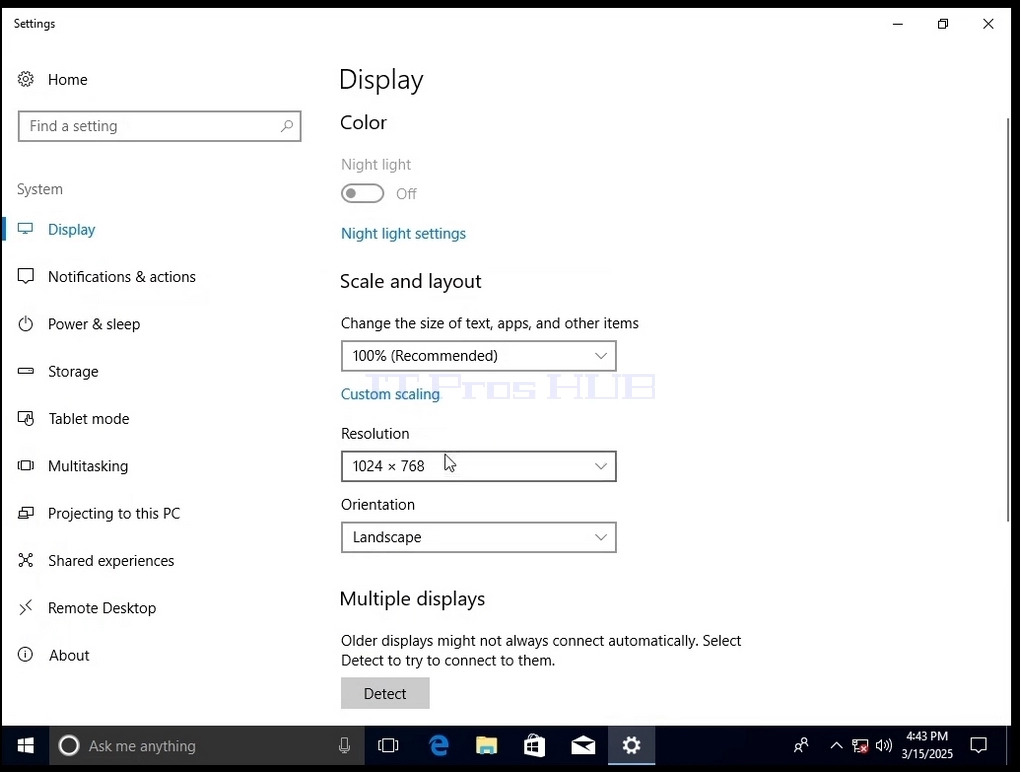Screen dimensions: 1020x772
Task: Click the Cortana circle icon
Action: click(69, 745)
